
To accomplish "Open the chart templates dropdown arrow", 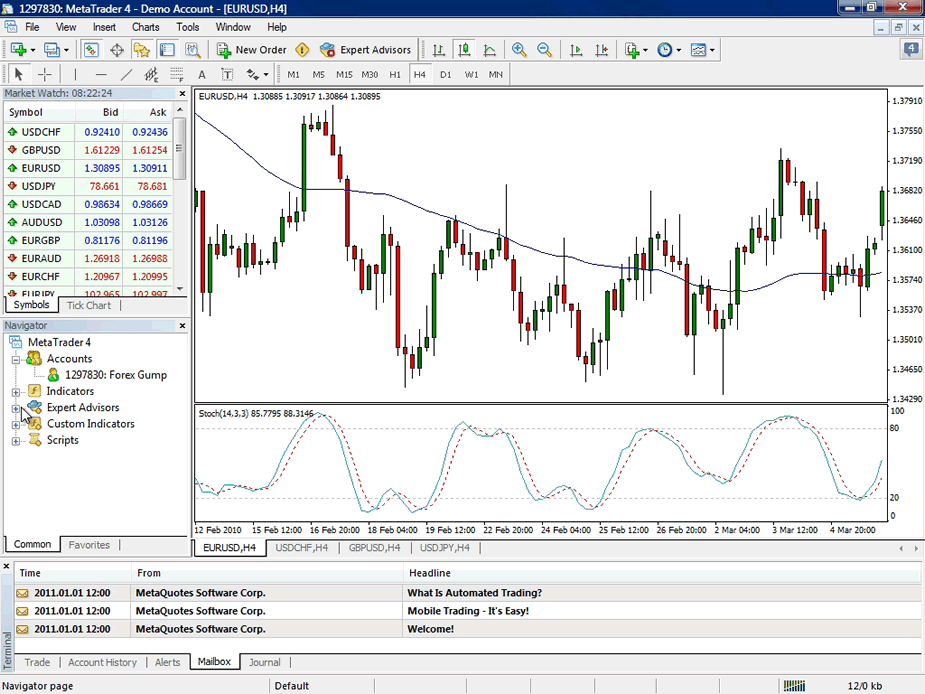I will (x=712, y=50).
